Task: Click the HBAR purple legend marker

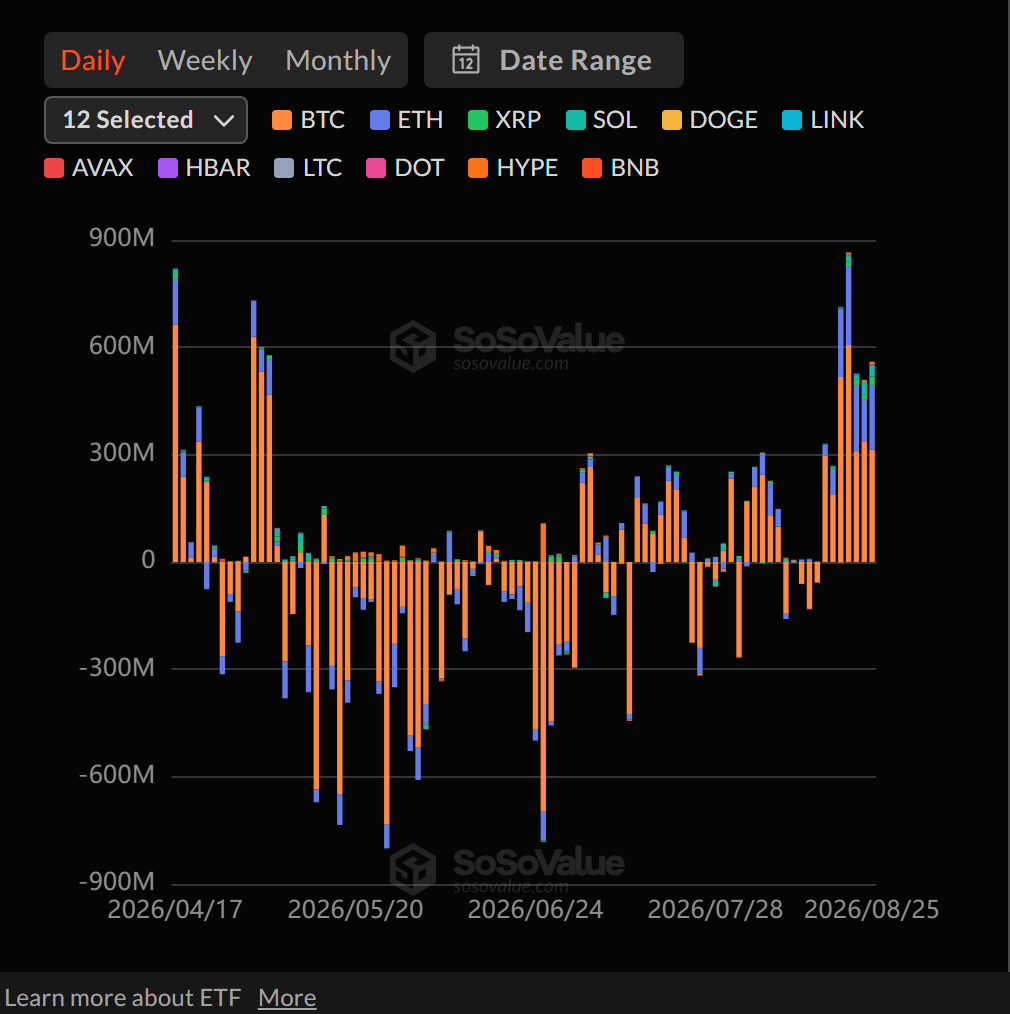Action: click(168, 168)
